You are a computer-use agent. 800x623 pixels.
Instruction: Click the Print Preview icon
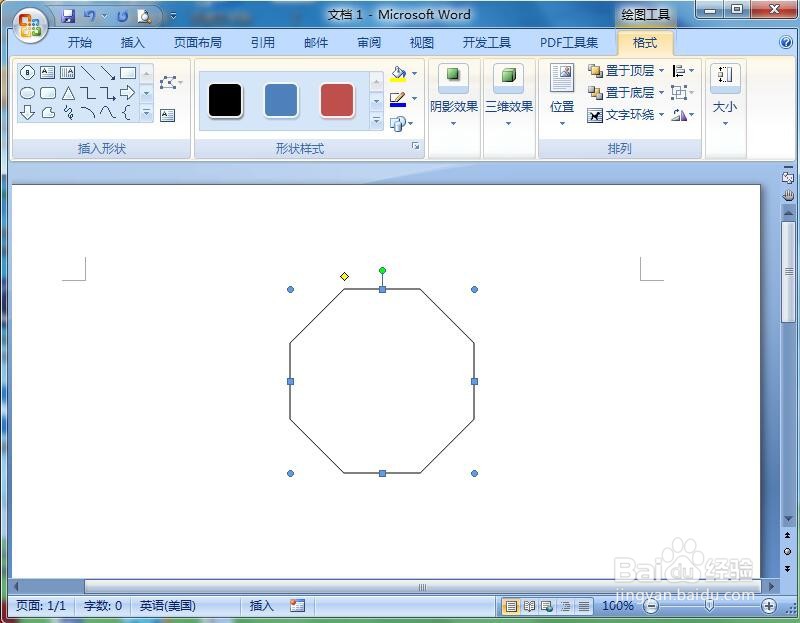pos(144,16)
